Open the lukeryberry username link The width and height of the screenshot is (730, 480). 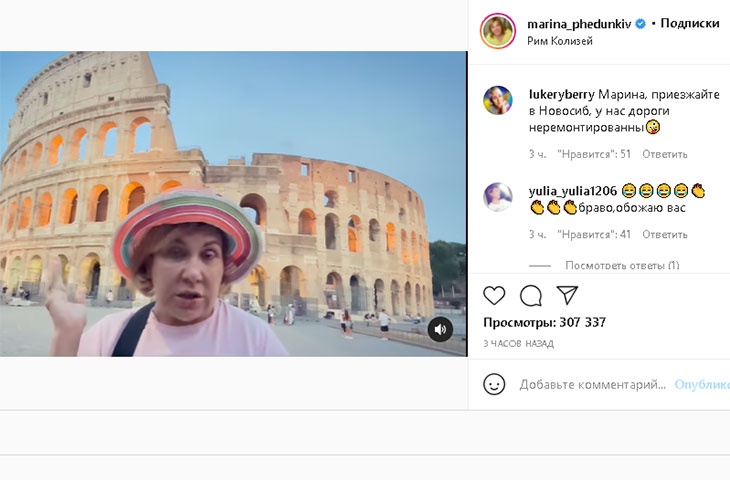pyautogui.click(x=567, y=93)
